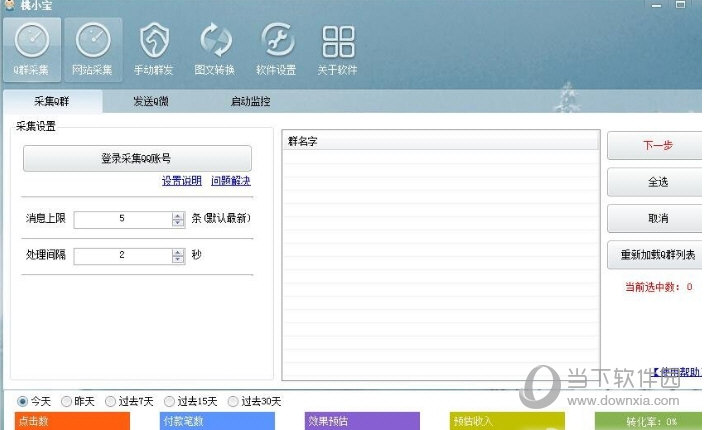
Task: Open the Q群采集 toolbar icon
Action: (x=32, y=49)
